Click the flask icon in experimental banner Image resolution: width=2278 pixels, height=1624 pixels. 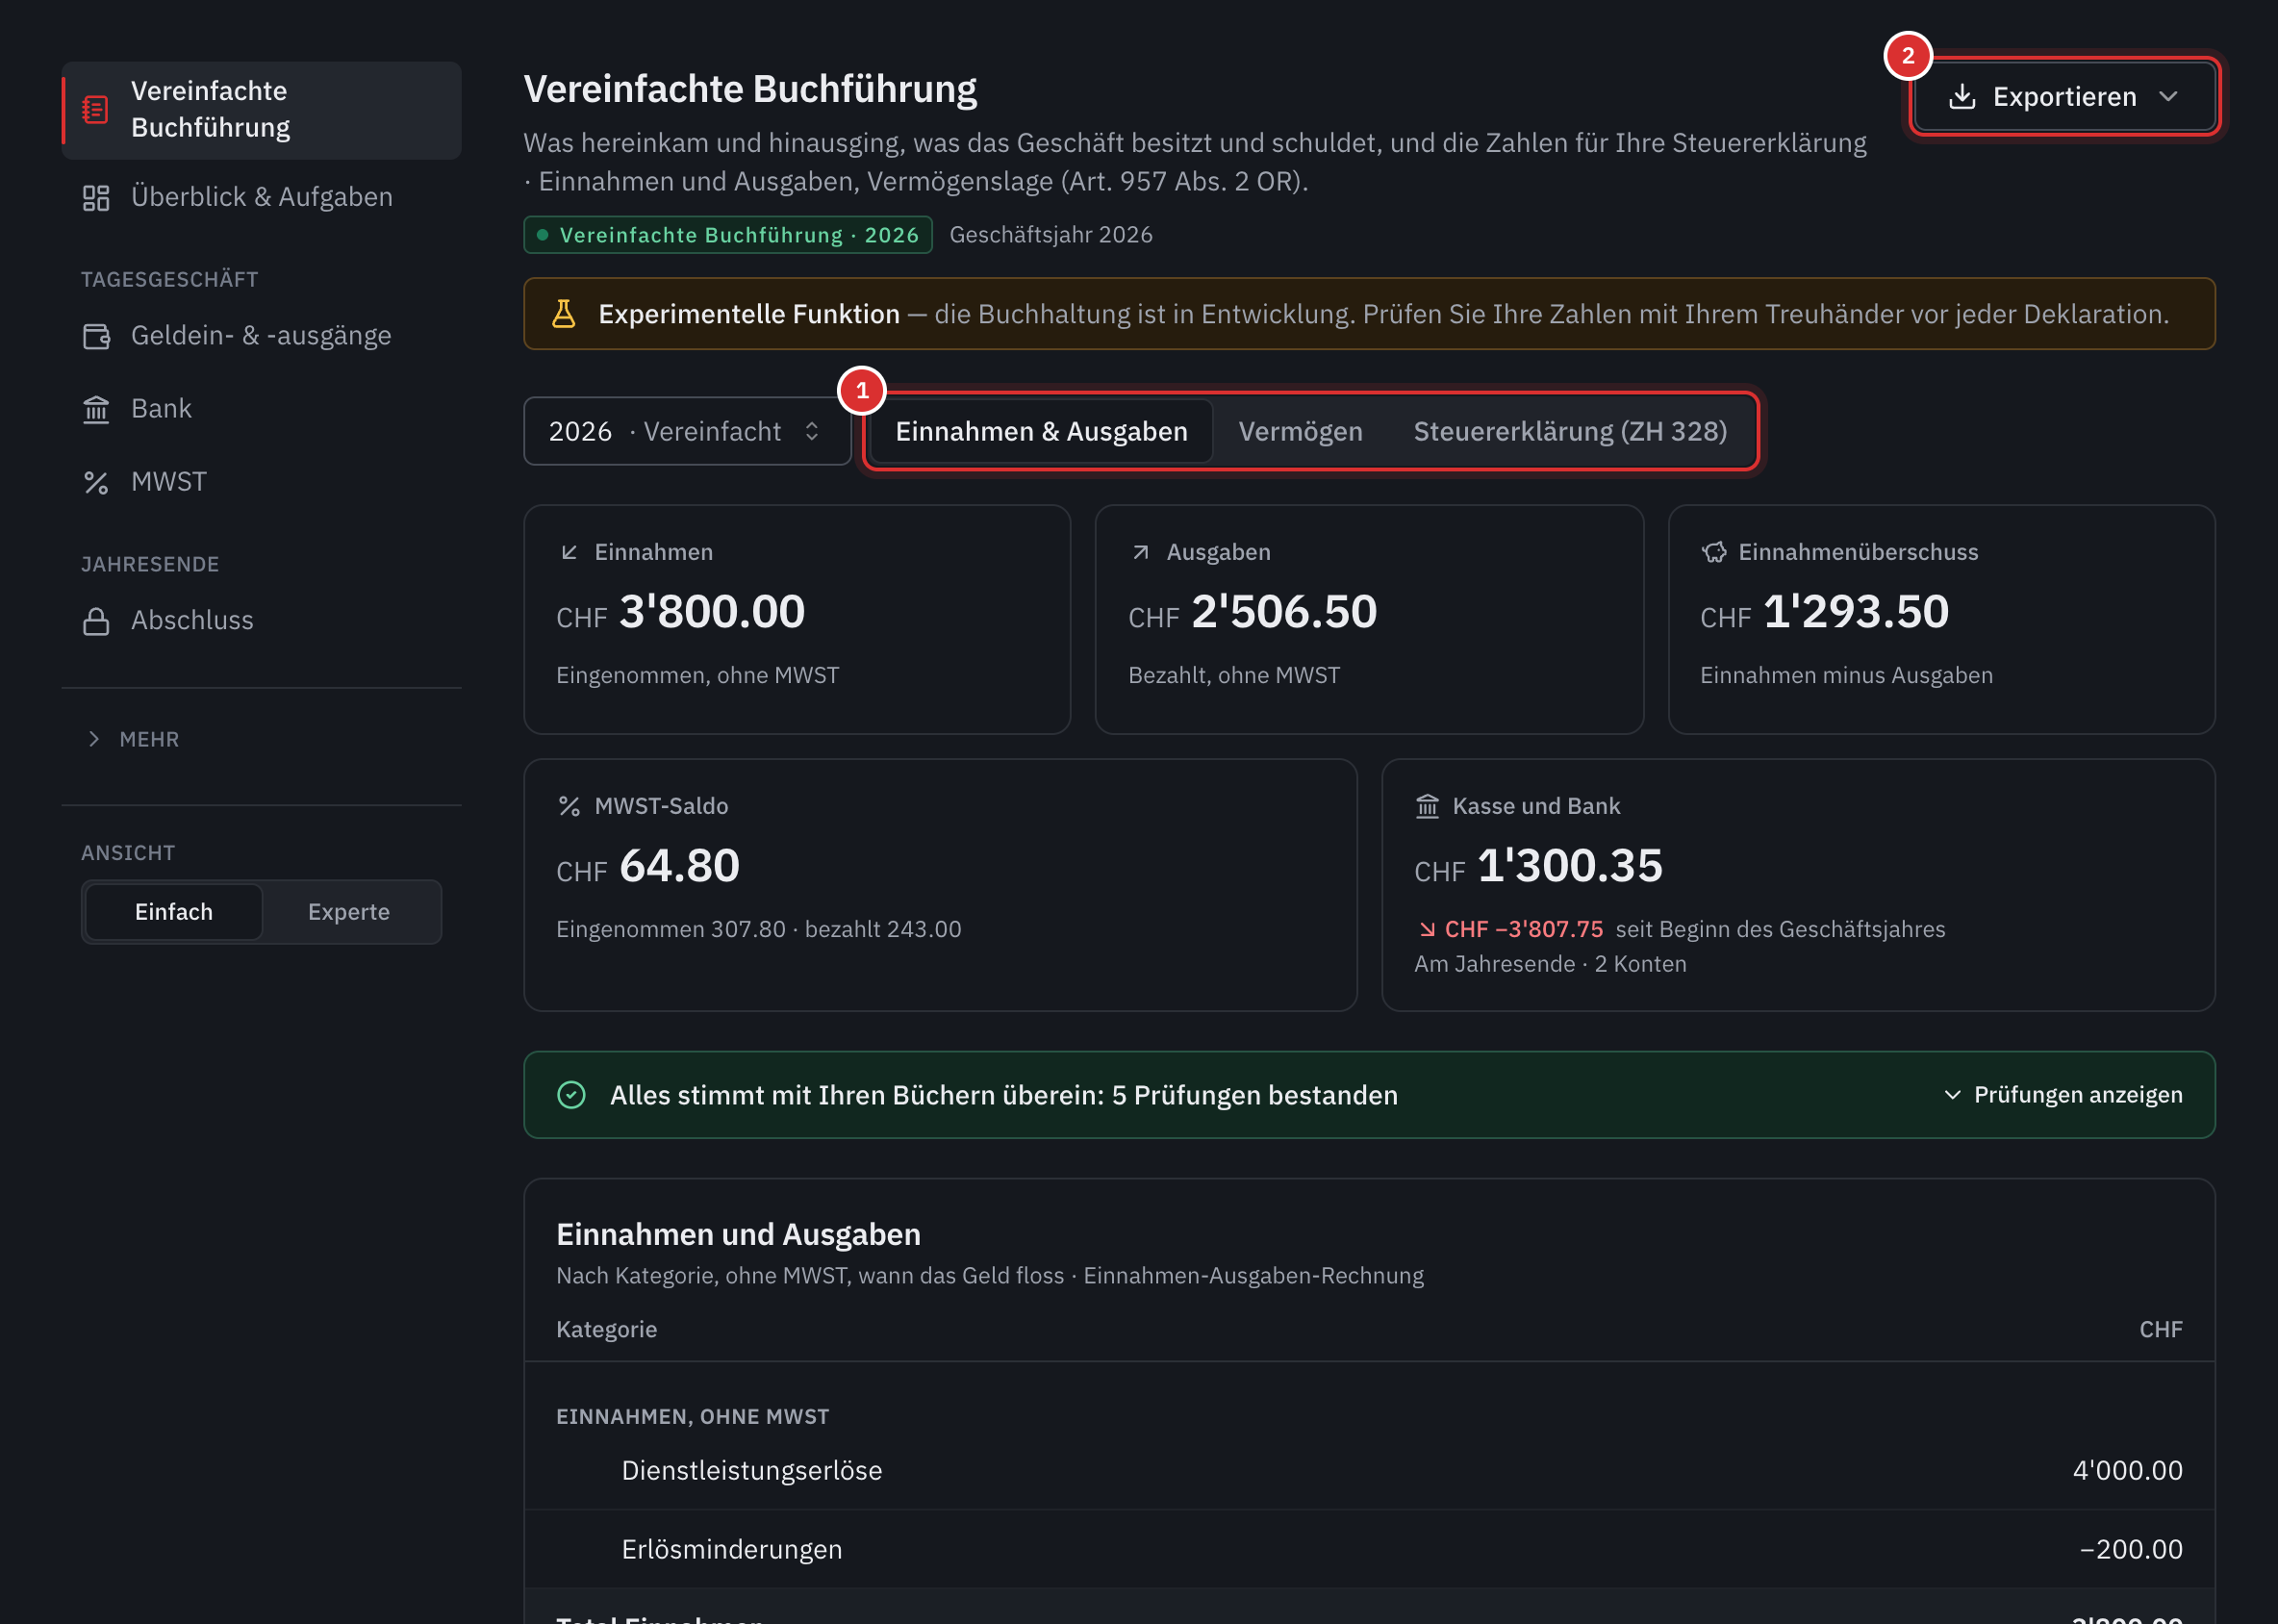click(x=564, y=314)
